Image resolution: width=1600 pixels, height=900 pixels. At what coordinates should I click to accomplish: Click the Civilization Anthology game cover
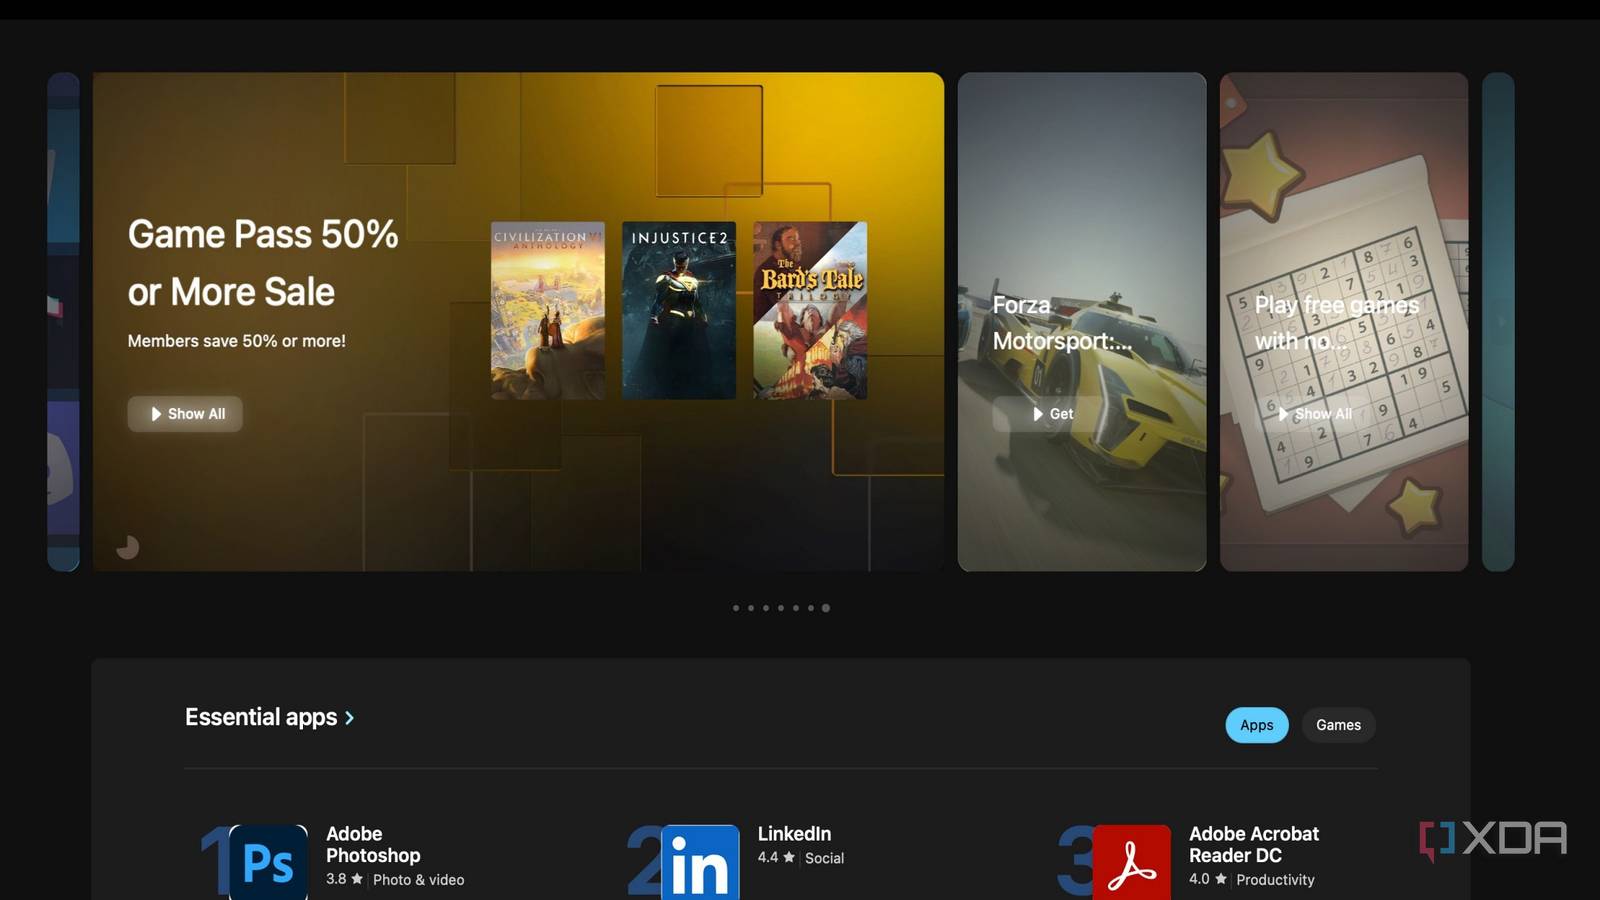coord(548,311)
